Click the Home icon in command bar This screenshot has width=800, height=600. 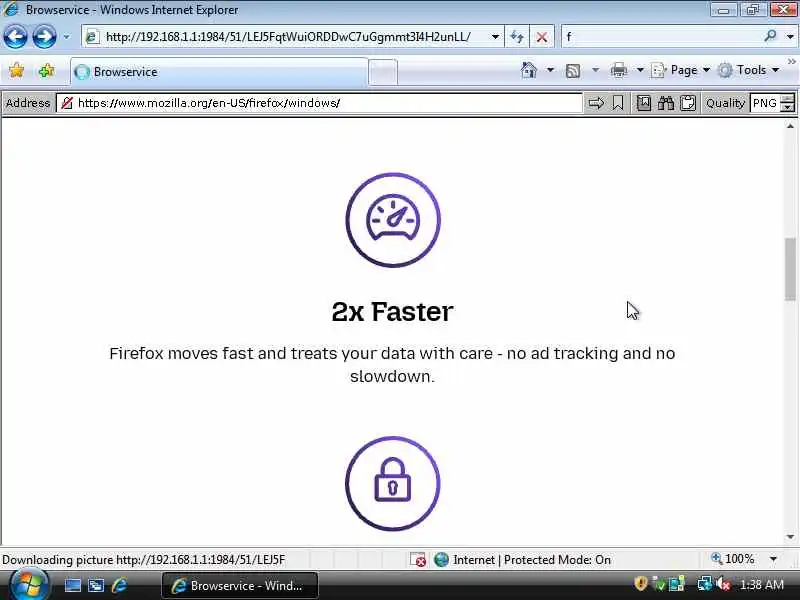[x=529, y=70]
